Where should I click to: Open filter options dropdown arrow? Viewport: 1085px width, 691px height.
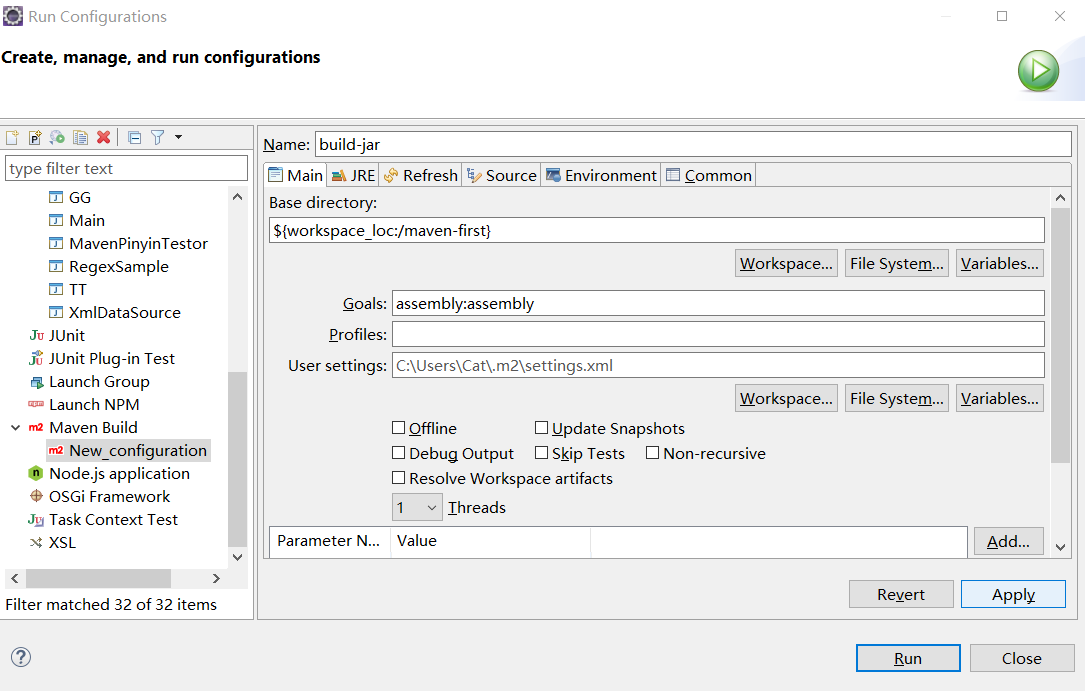tap(178, 137)
